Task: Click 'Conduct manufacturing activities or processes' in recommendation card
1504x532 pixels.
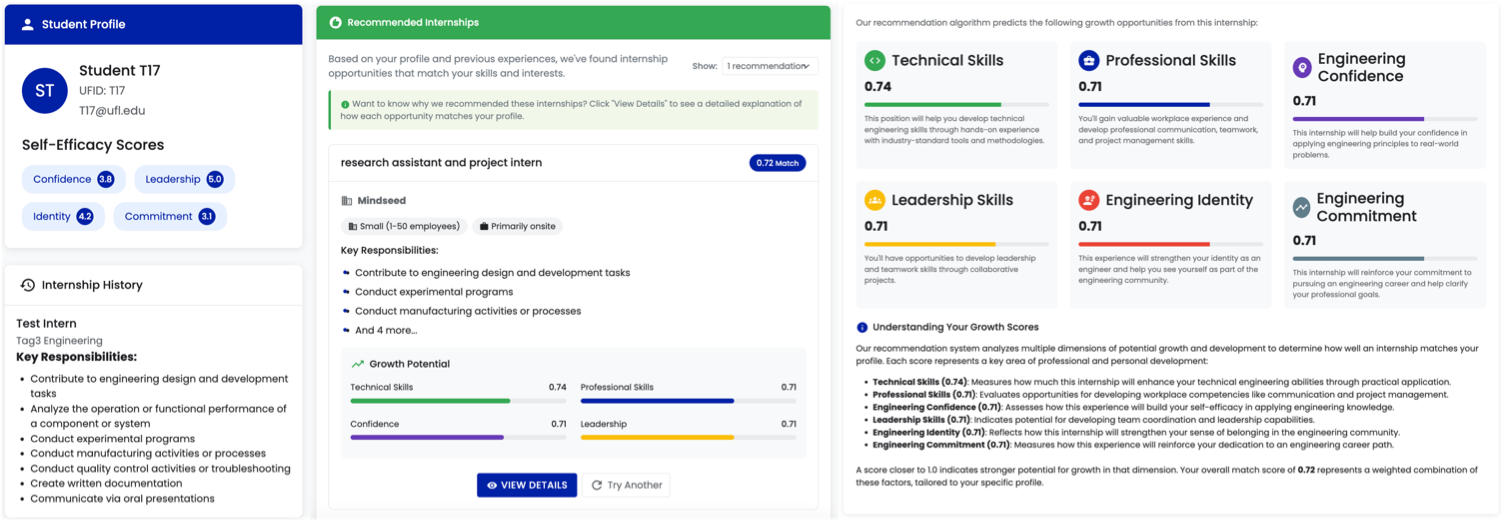Action: click(x=468, y=311)
